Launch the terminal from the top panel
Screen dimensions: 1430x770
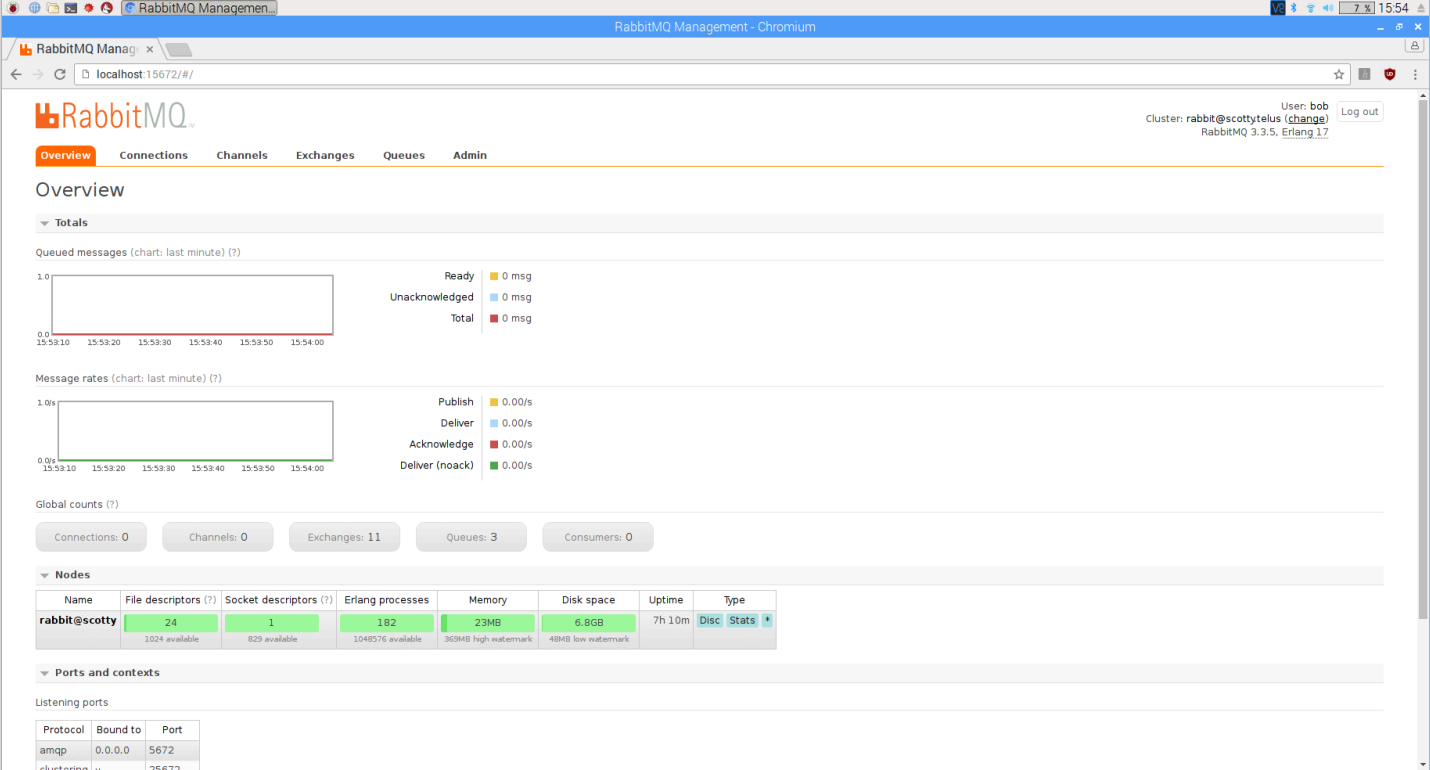click(71, 8)
